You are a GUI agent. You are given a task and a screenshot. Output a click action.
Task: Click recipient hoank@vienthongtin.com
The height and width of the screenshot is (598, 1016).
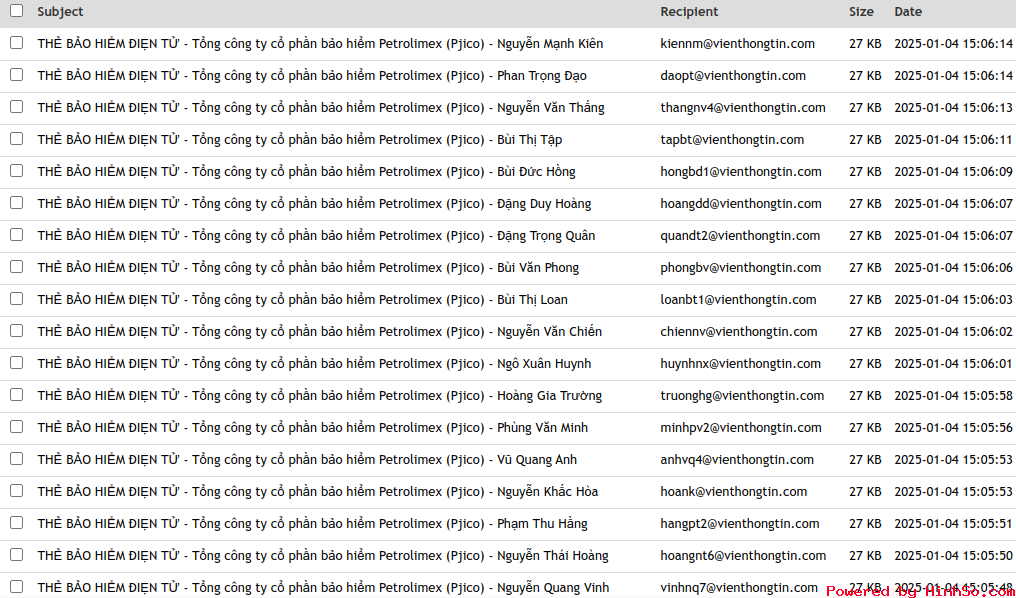point(733,492)
